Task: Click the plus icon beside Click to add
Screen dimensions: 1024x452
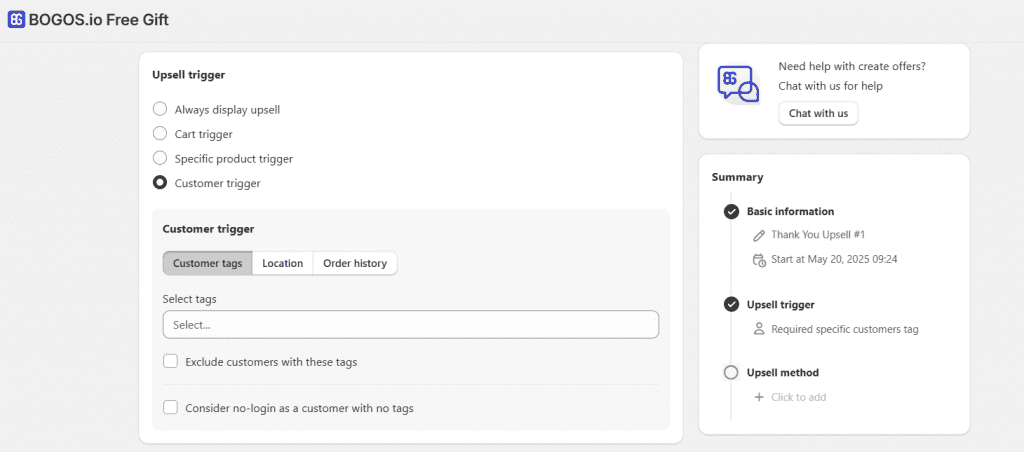Action: [759, 397]
